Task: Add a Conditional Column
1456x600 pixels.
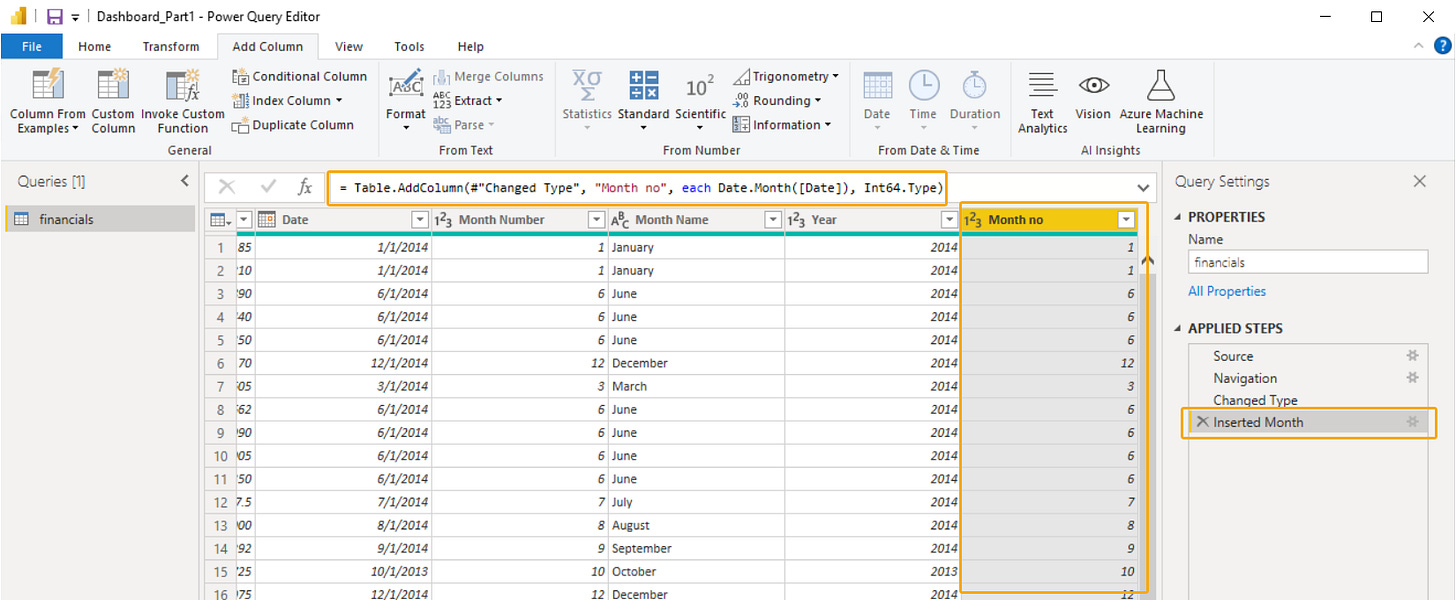Action: tap(299, 76)
